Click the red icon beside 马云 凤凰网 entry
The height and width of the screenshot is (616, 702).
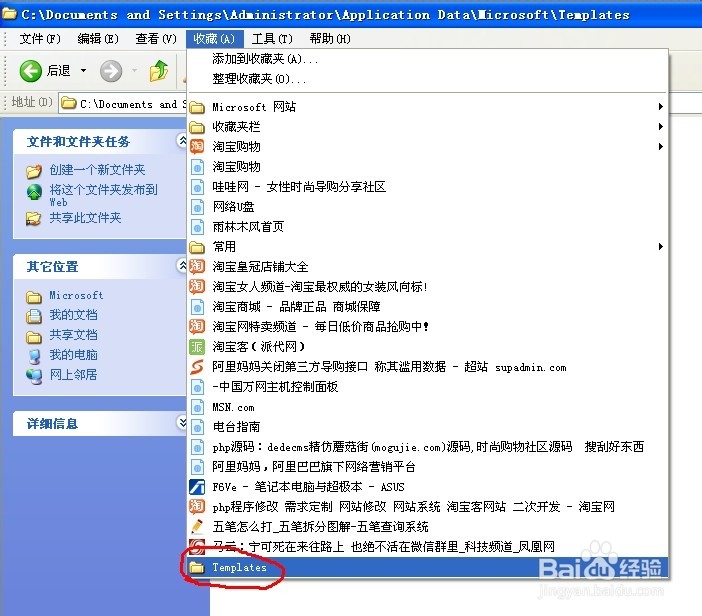pyautogui.click(x=197, y=546)
